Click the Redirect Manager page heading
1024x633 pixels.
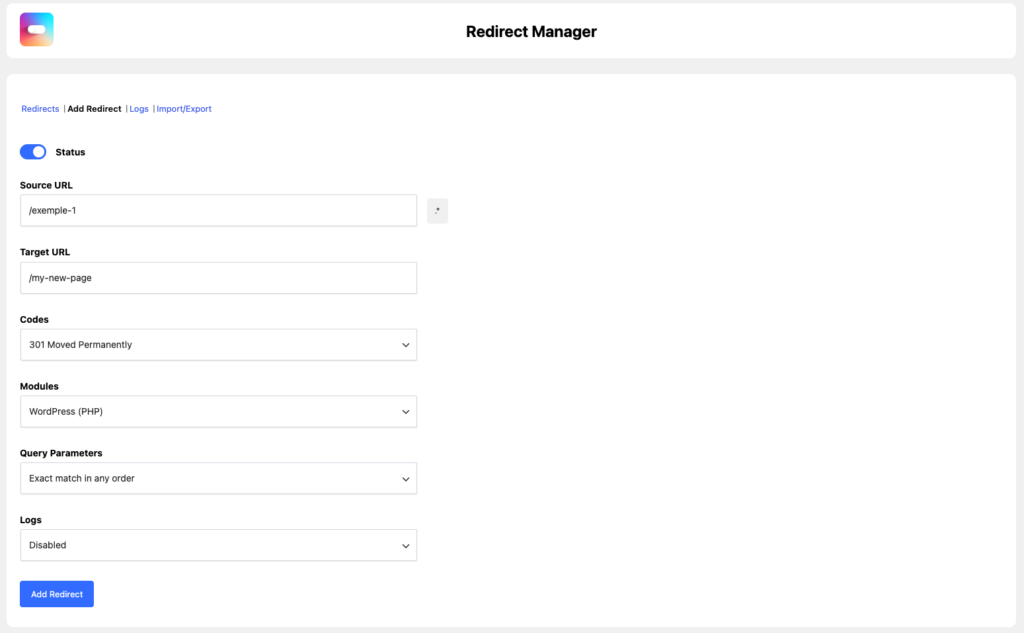531,32
